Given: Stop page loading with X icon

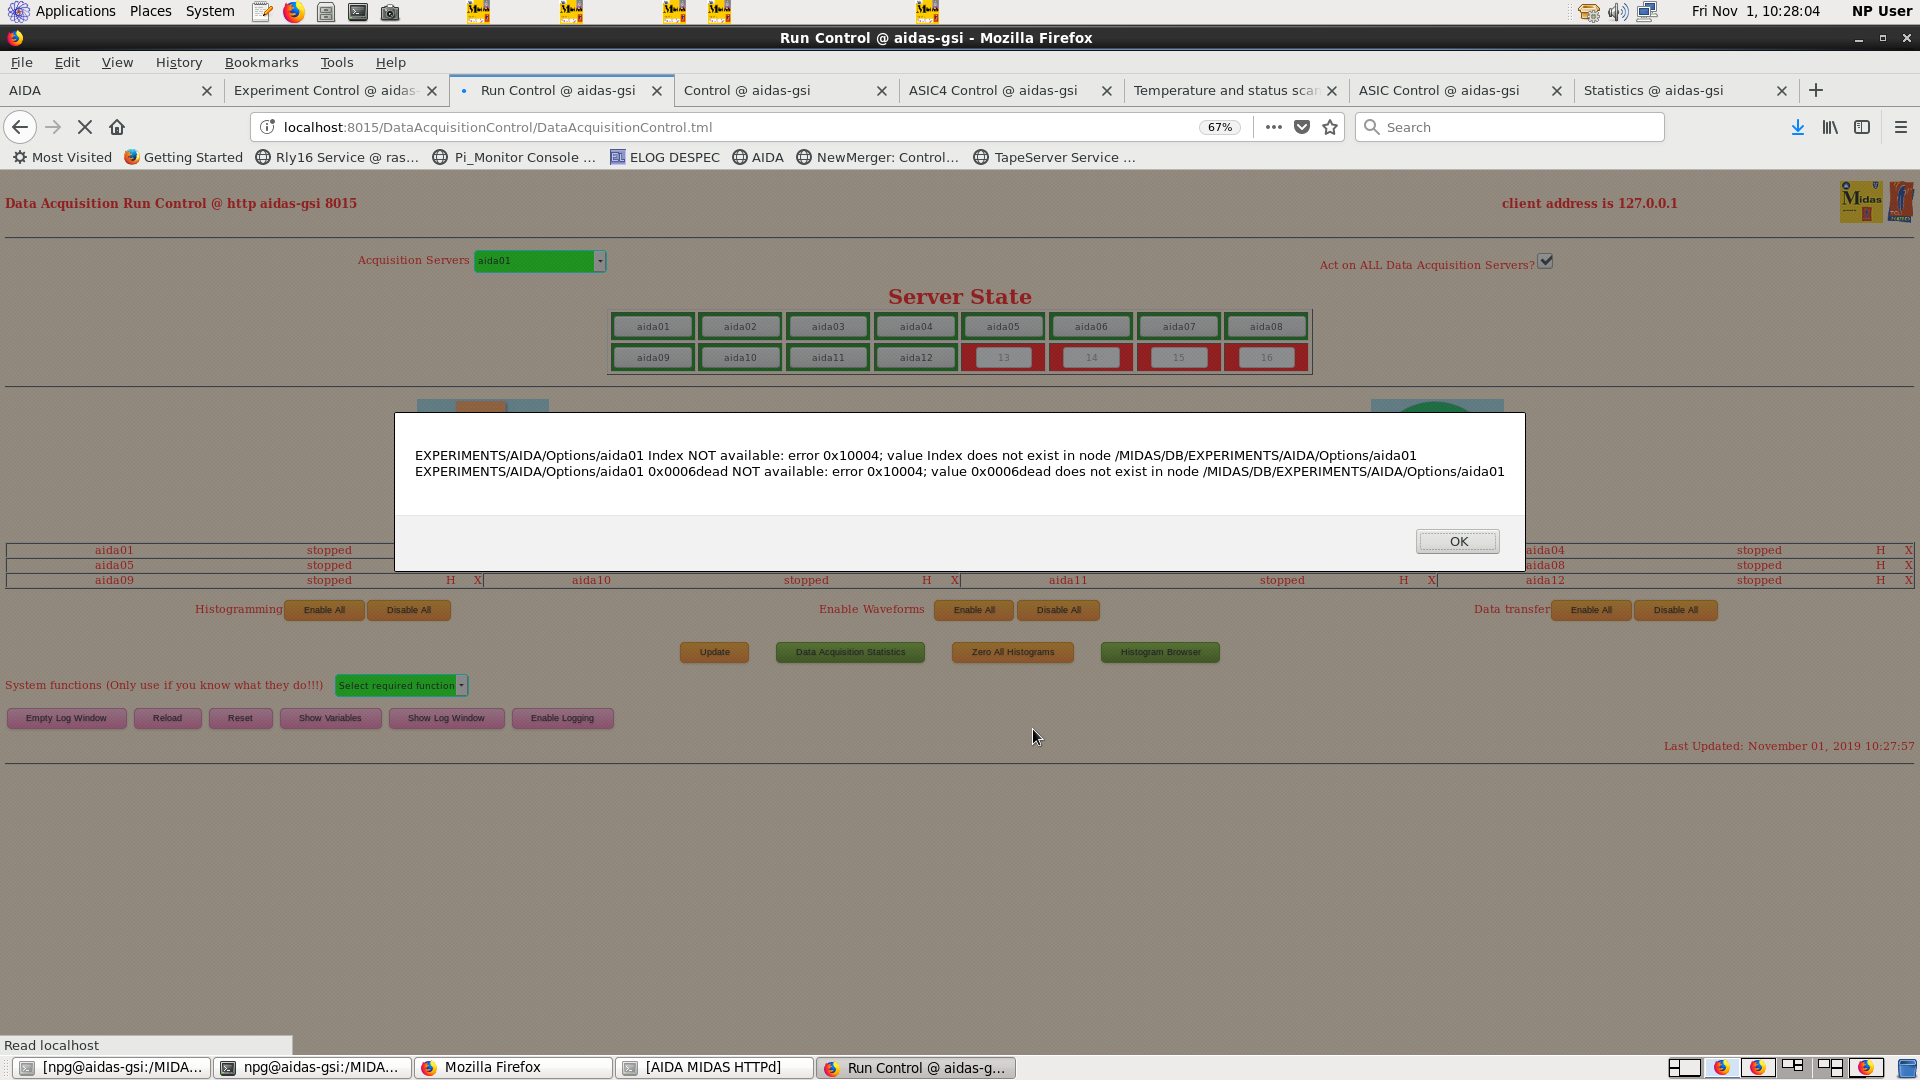Looking at the screenshot, I should point(85,127).
